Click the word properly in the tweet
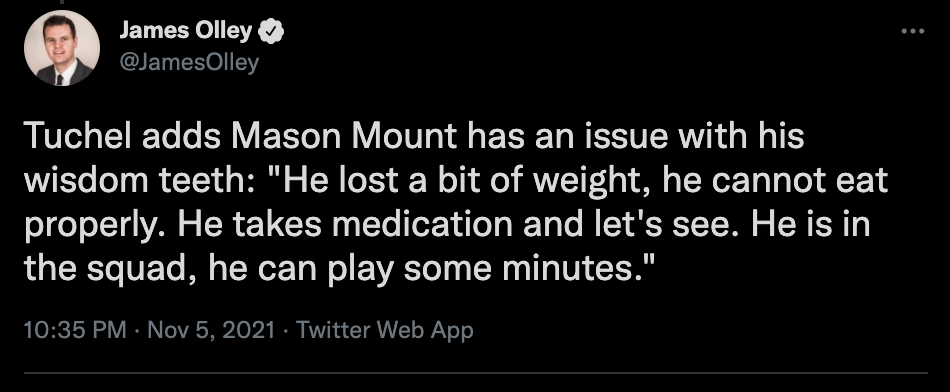950x392 pixels. click(96, 227)
